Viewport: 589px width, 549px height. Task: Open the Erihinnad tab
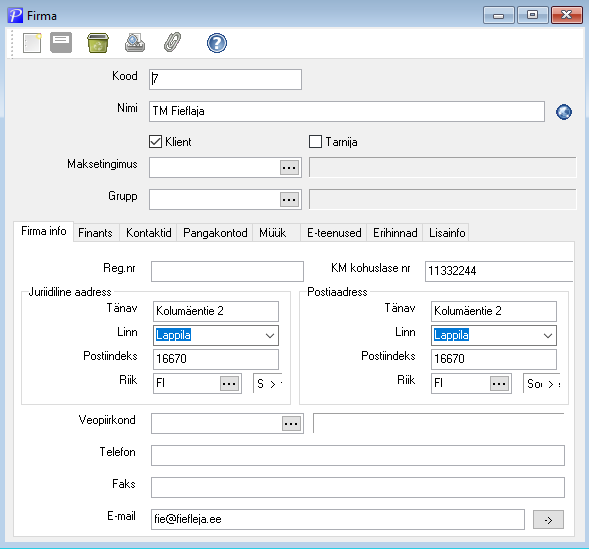coord(395,233)
